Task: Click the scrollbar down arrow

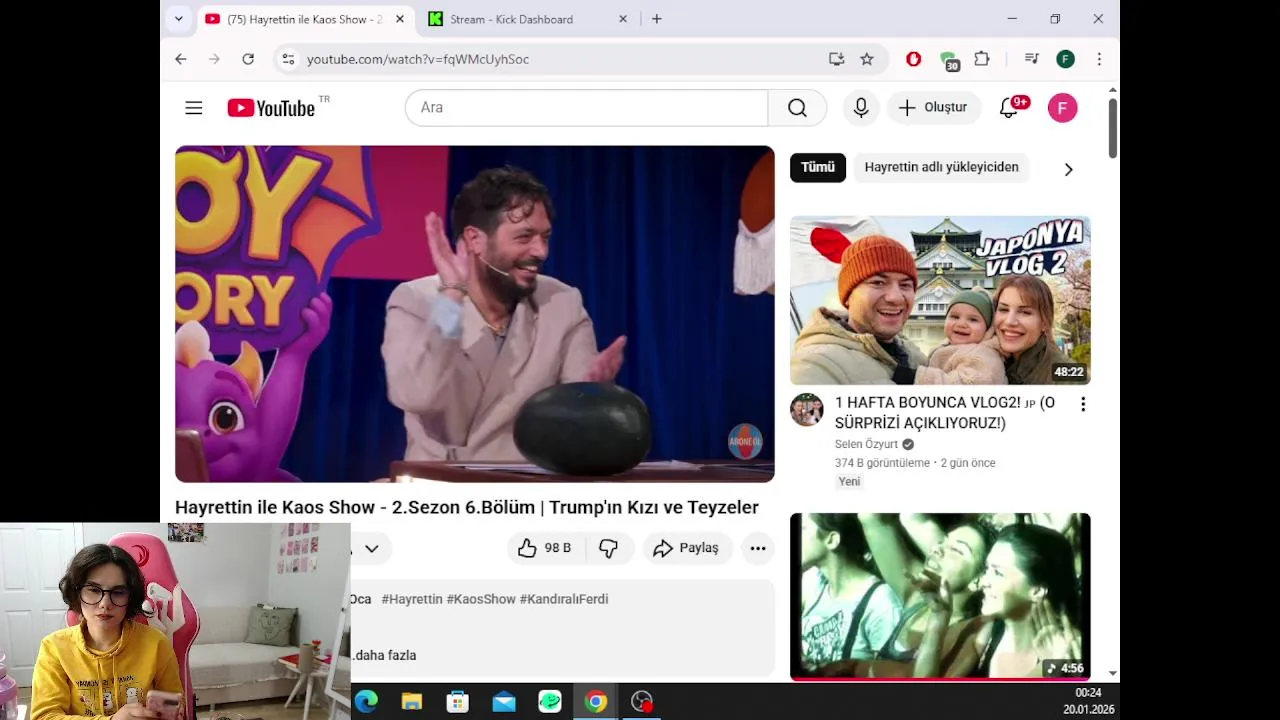Action: [x=1112, y=674]
